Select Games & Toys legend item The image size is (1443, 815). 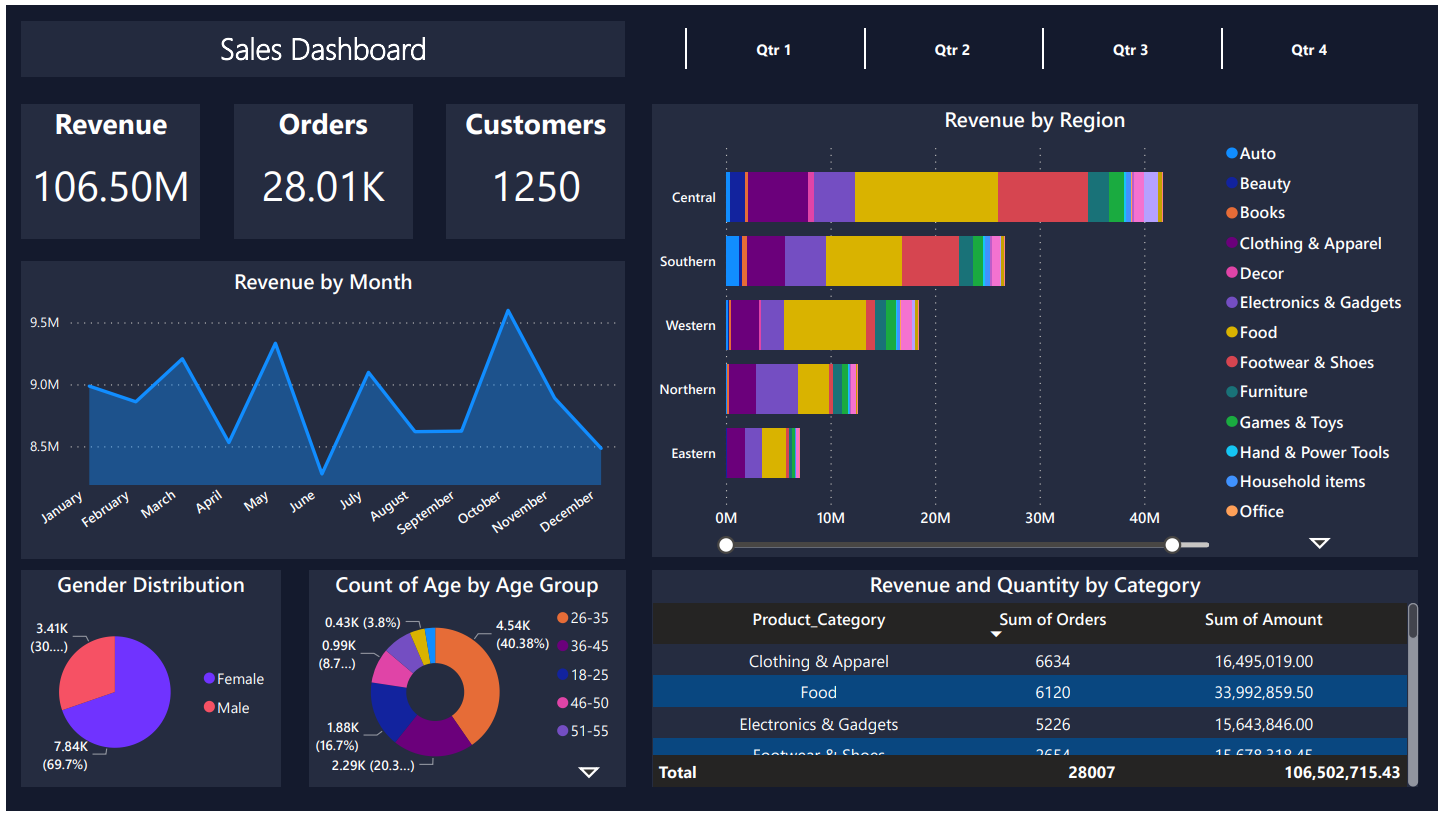pyautogui.click(x=1285, y=422)
